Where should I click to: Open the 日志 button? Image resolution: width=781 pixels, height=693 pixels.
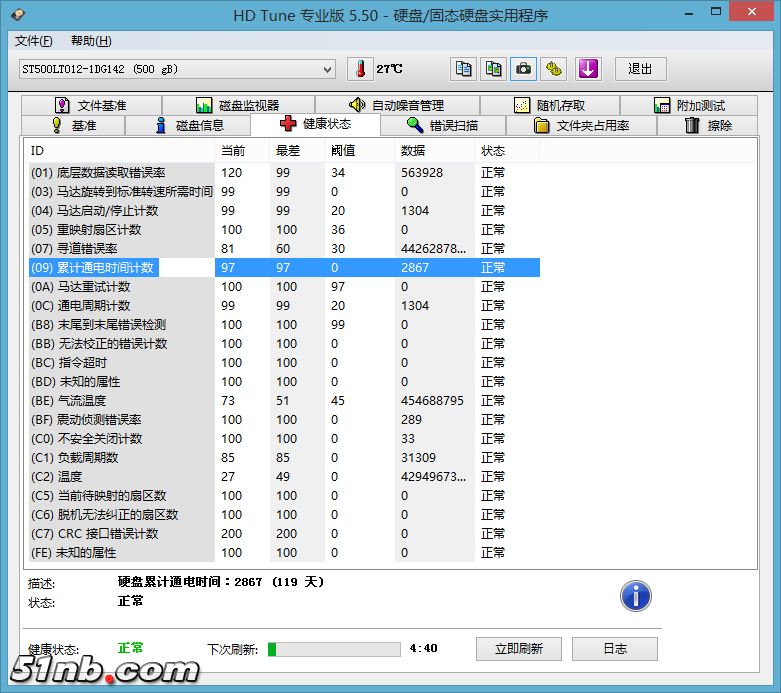pos(615,649)
